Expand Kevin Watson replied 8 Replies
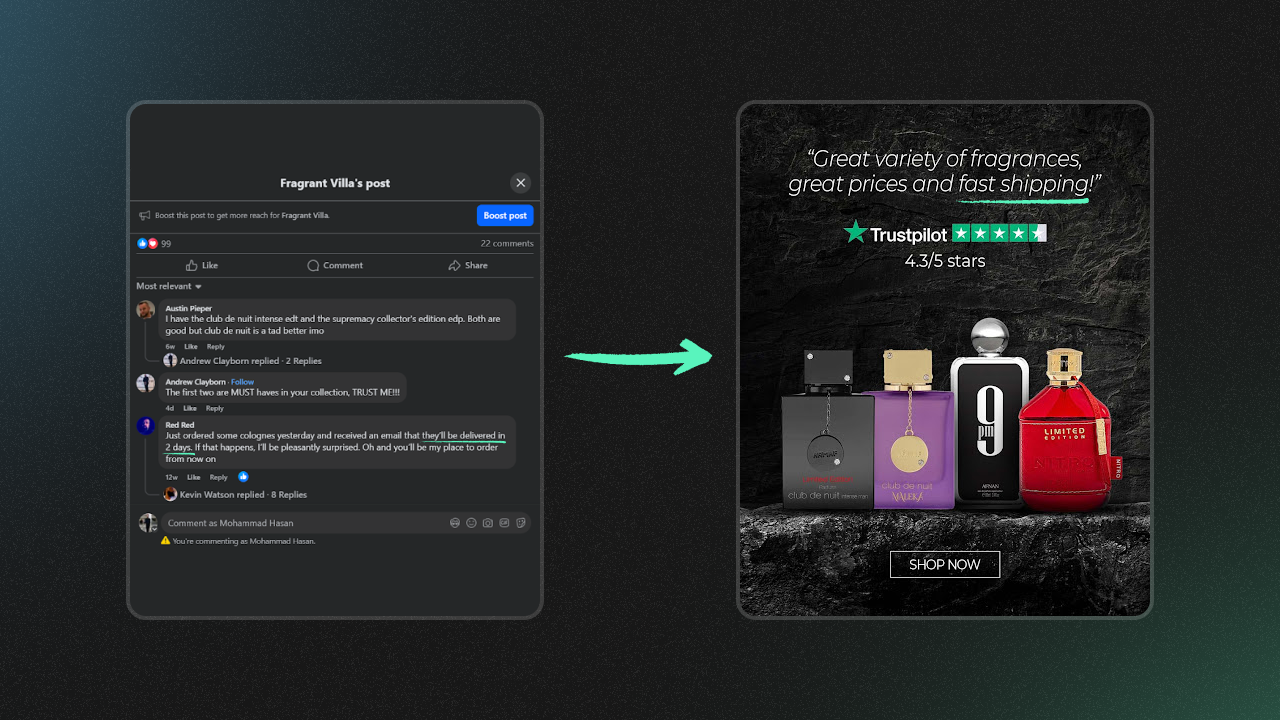 pos(243,495)
